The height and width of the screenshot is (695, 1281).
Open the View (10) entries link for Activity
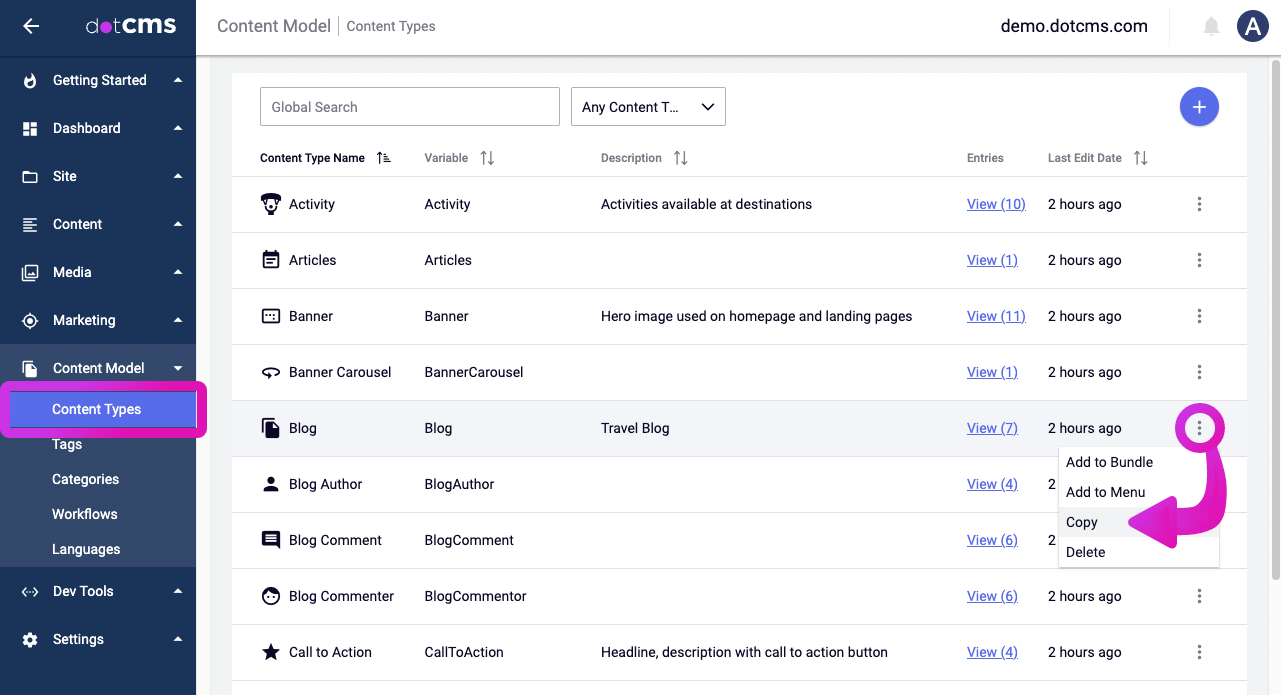pyautogui.click(x=996, y=204)
